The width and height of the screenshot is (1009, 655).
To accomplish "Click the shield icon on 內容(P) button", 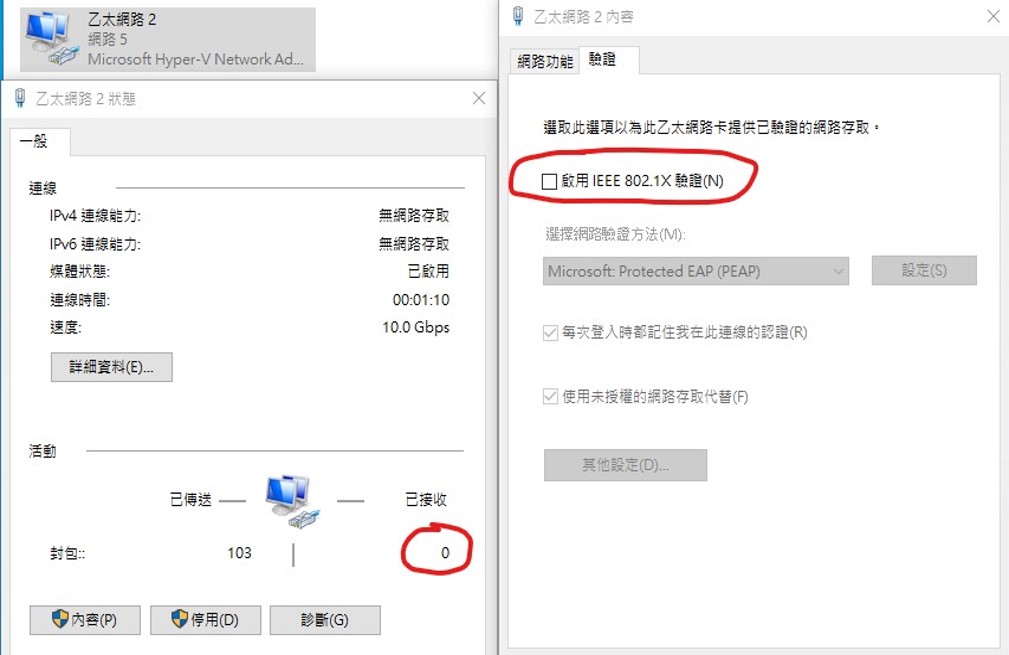I will (60, 619).
